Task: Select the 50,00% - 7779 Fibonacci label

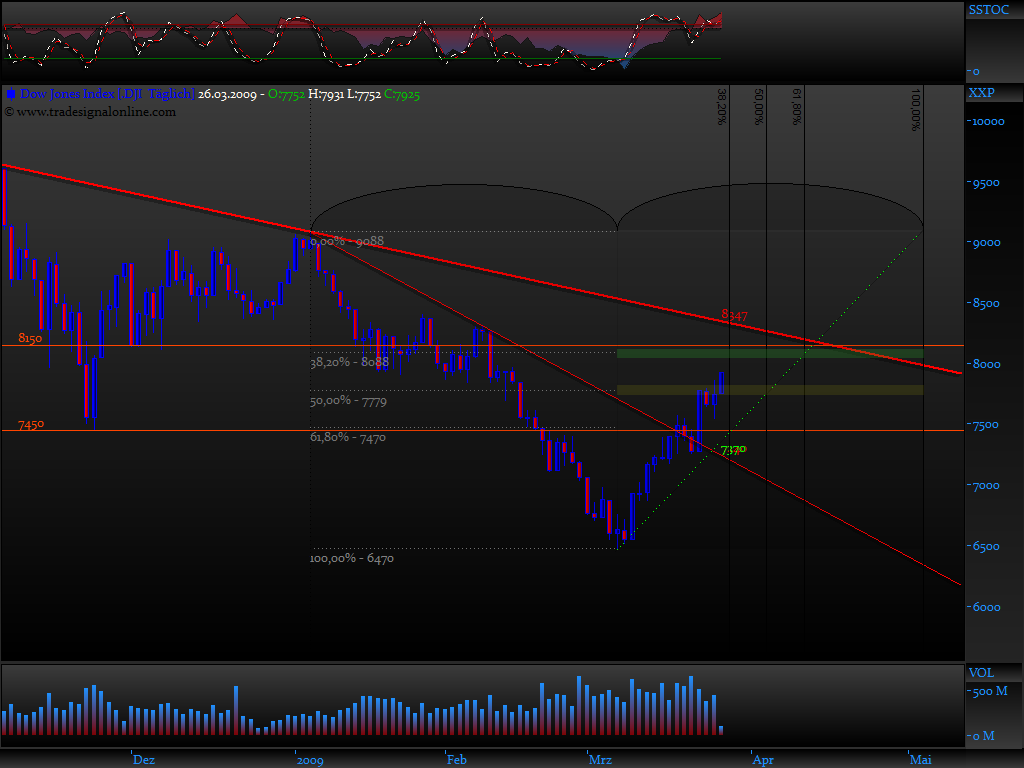Action: click(348, 401)
